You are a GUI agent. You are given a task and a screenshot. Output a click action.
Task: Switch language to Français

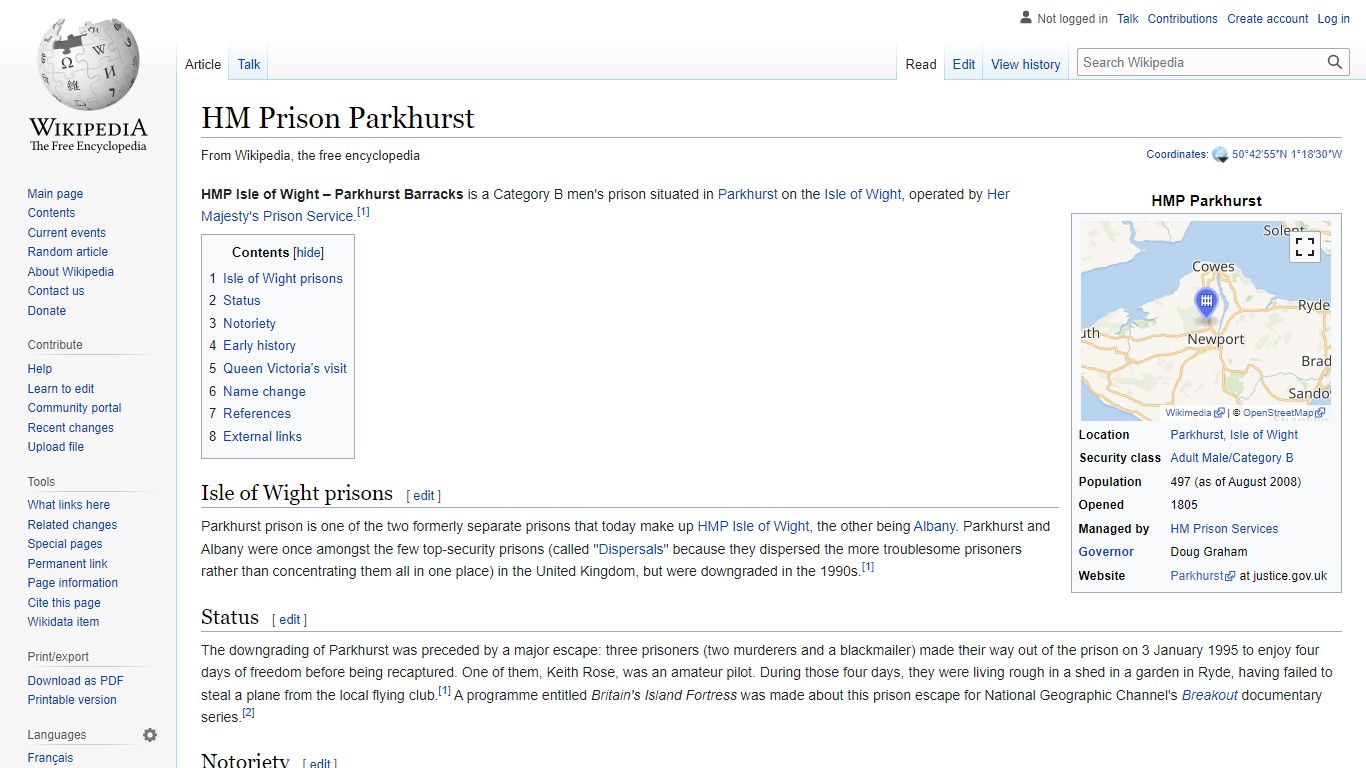tap(50, 758)
